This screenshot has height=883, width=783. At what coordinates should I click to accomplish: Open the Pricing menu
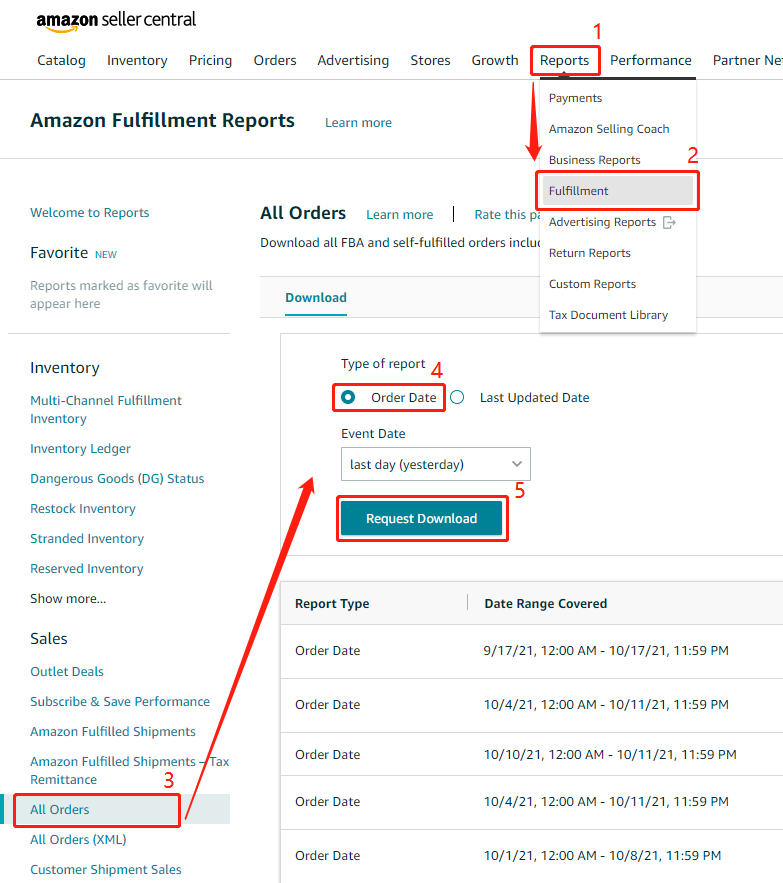pos(210,60)
